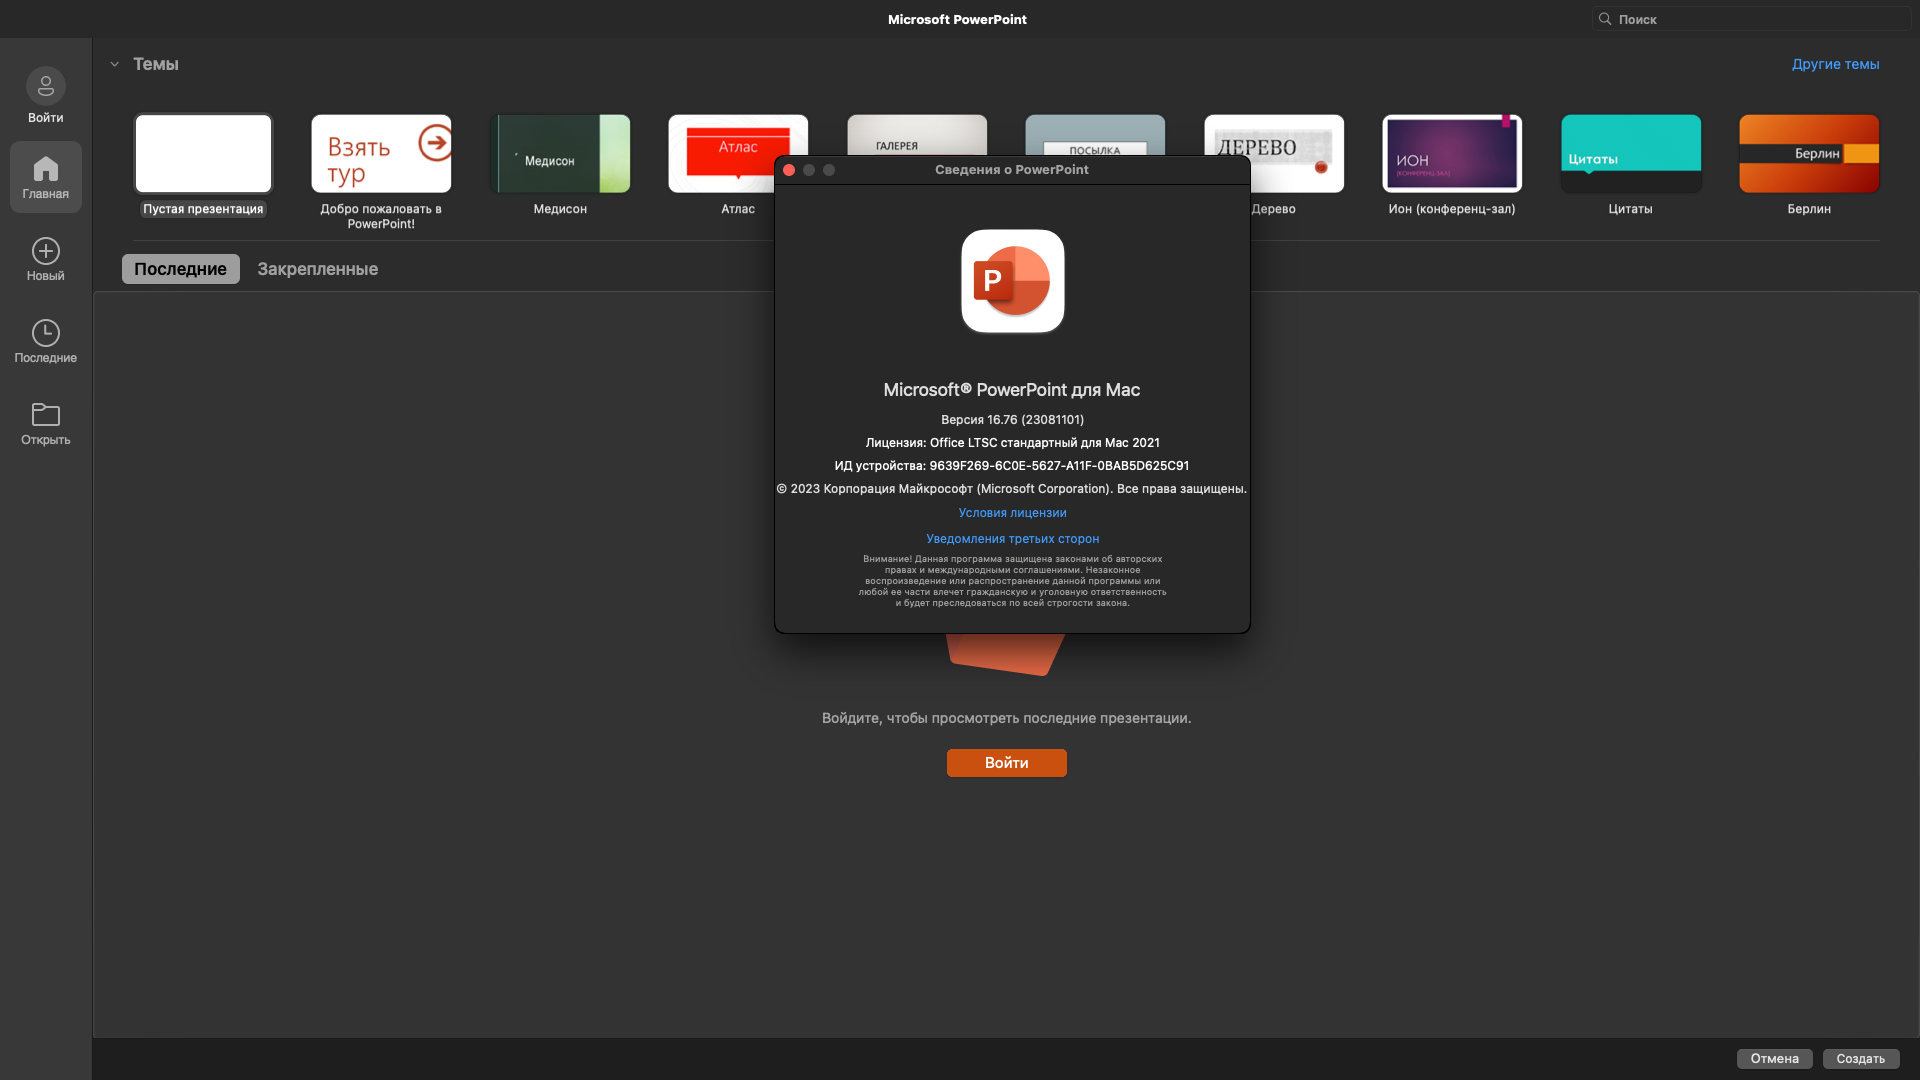Collapse the Темы section chevron
Screen dimensions: 1920x1080
[114, 64]
